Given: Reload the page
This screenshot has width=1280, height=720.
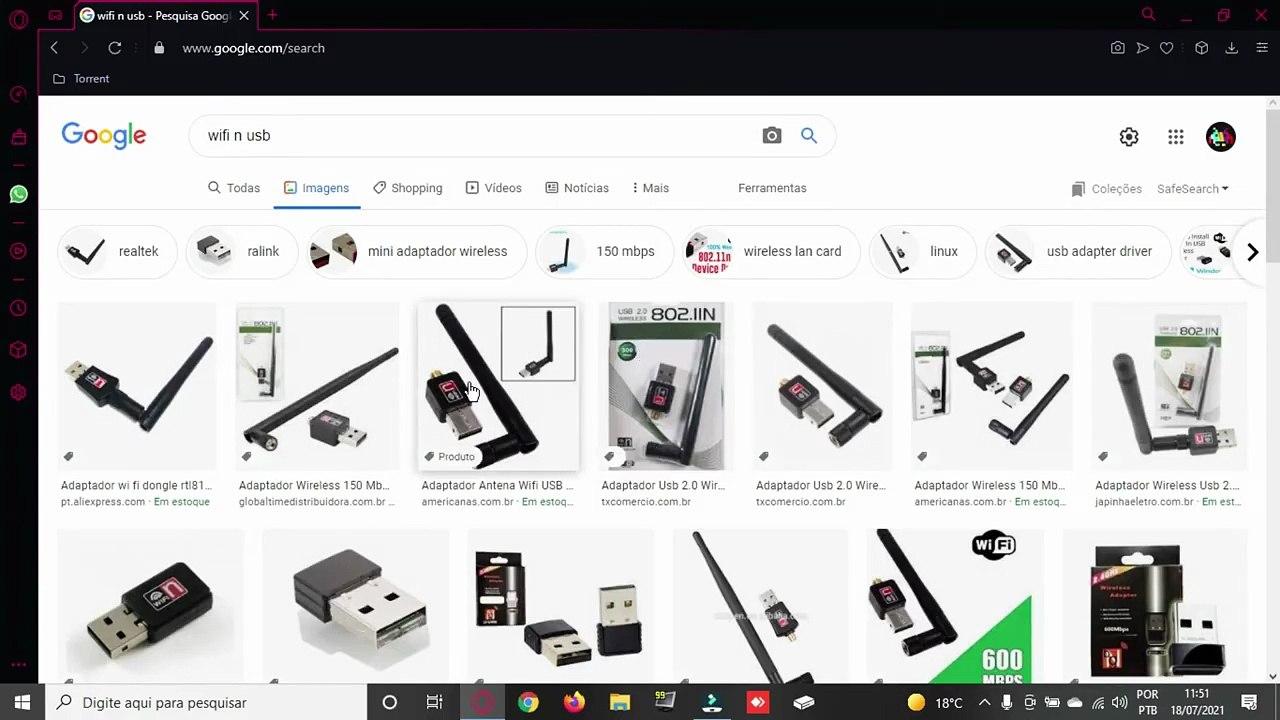Looking at the screenshot, I should pyautogui.click(x=115, y=48).
